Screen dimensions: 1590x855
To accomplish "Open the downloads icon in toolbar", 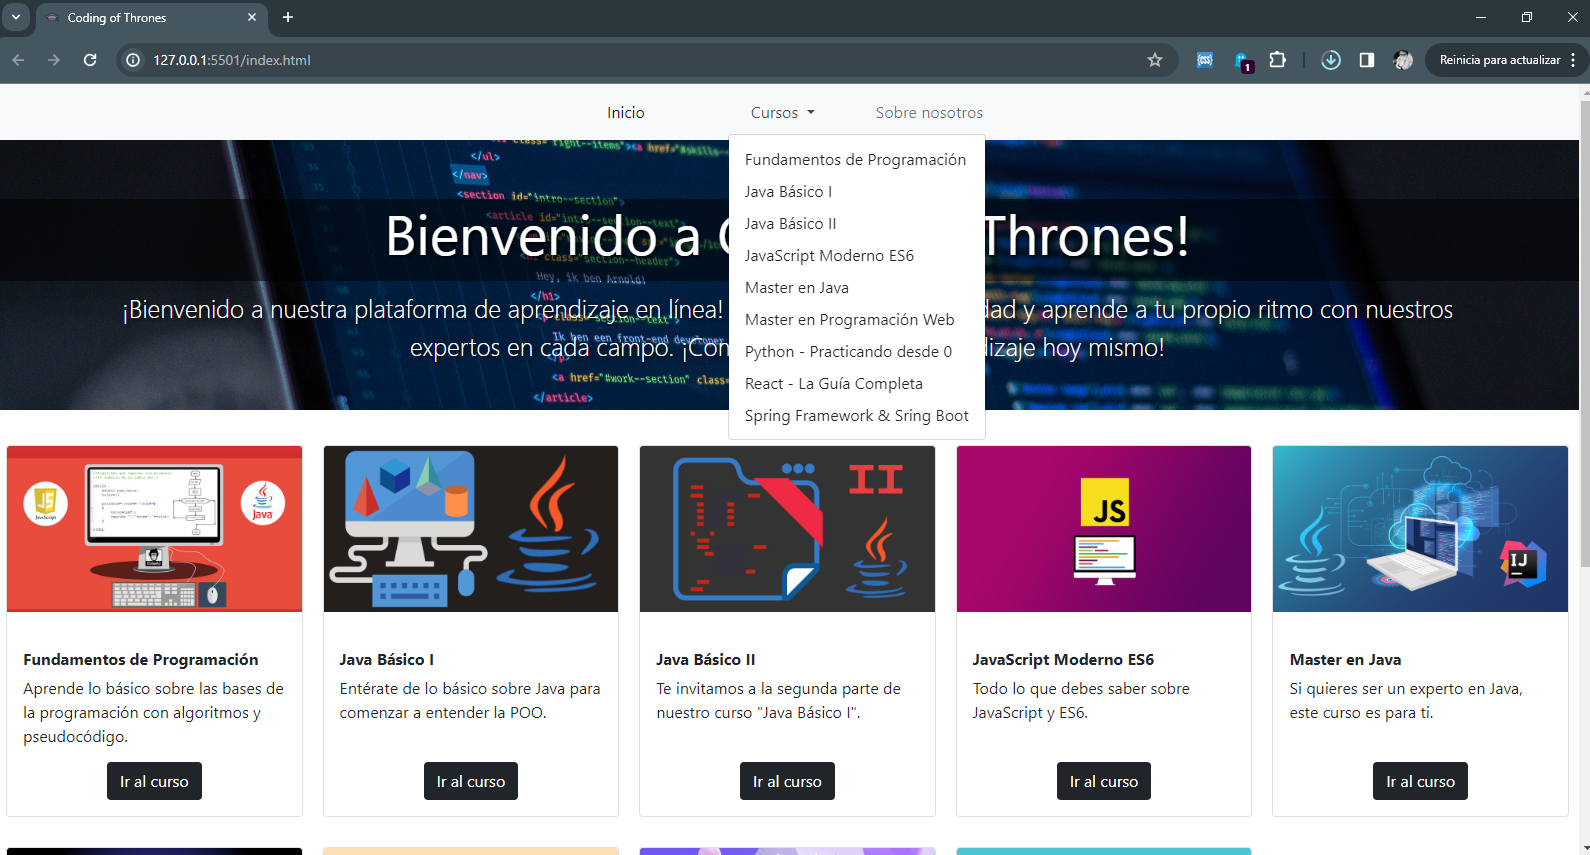I will [x=1331, y=60].
